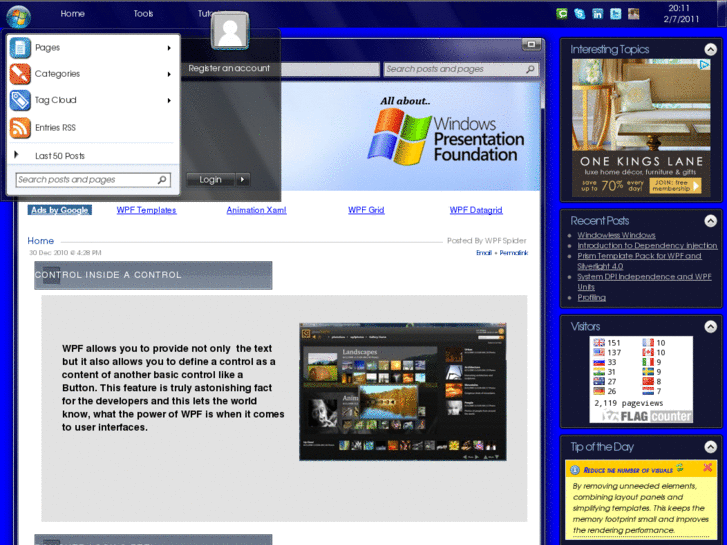Viewport: 727px width, 545px height.
Task: Click the Login button
Action: 210,180
